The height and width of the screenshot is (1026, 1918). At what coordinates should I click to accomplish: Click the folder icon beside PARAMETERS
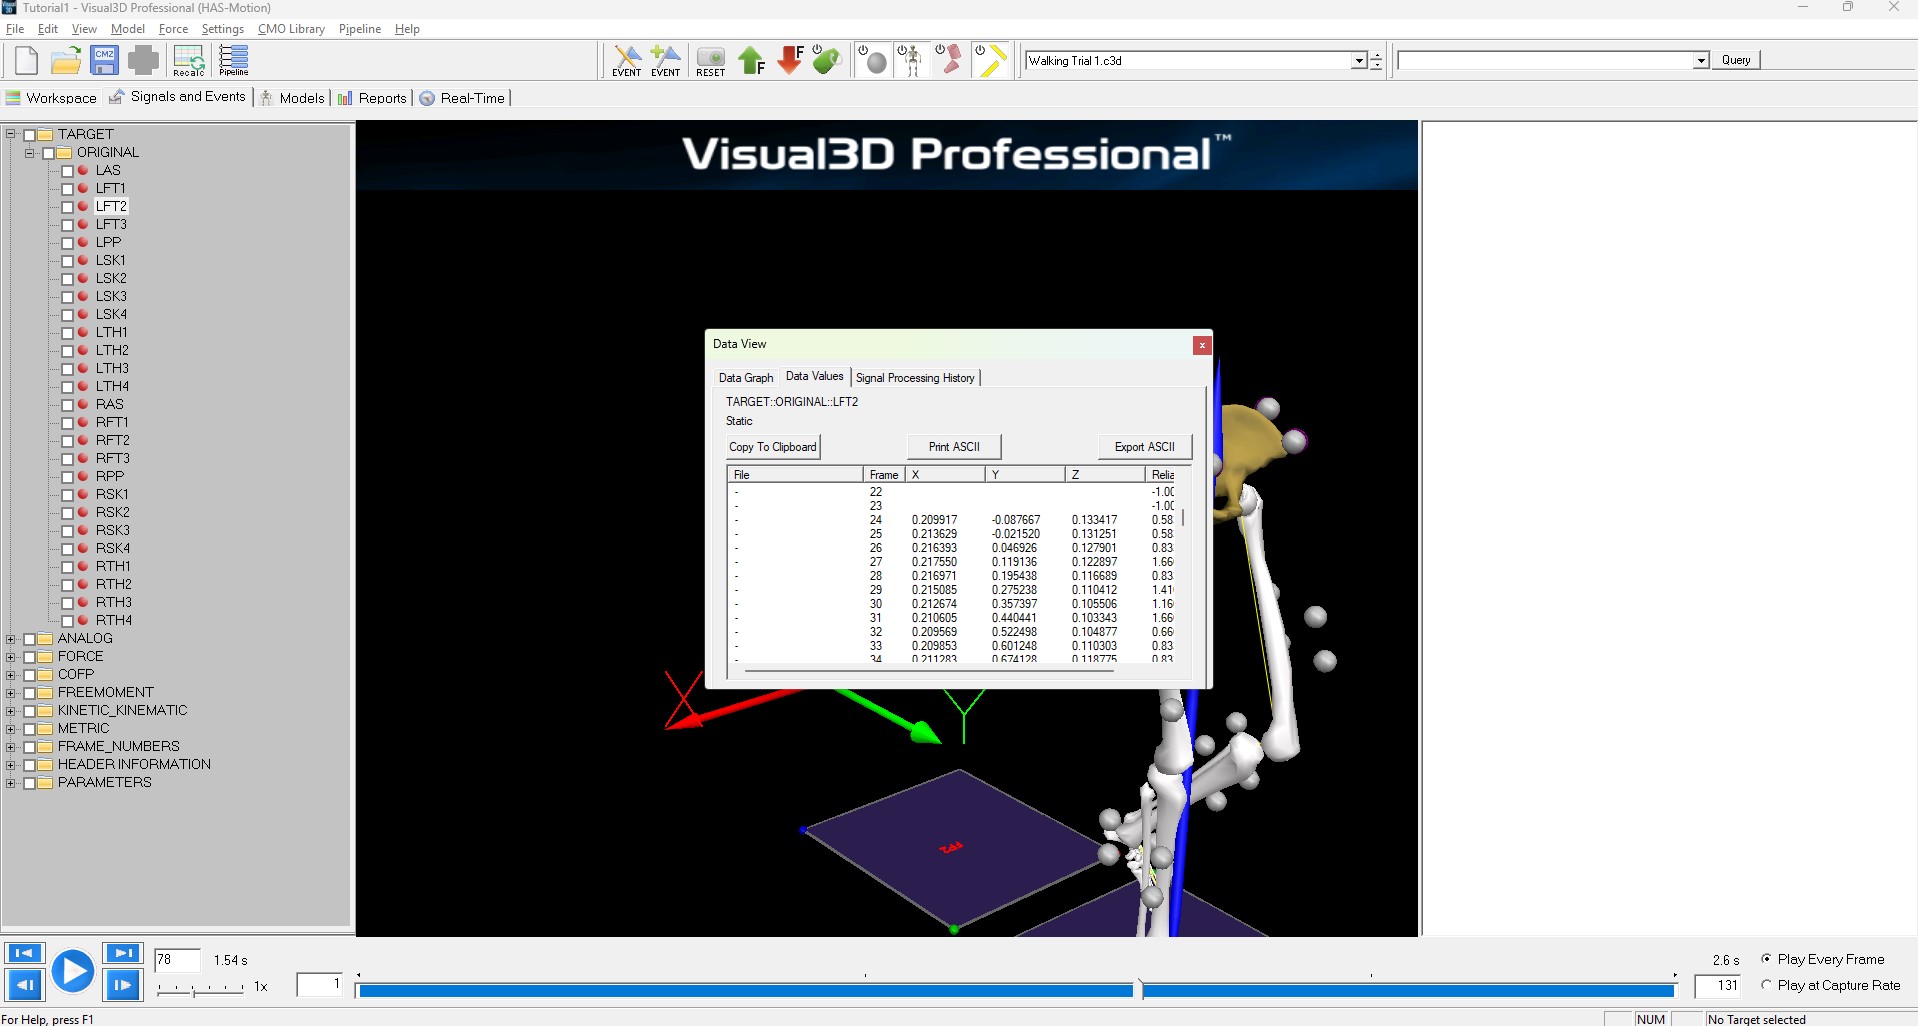tap(45, 783)
